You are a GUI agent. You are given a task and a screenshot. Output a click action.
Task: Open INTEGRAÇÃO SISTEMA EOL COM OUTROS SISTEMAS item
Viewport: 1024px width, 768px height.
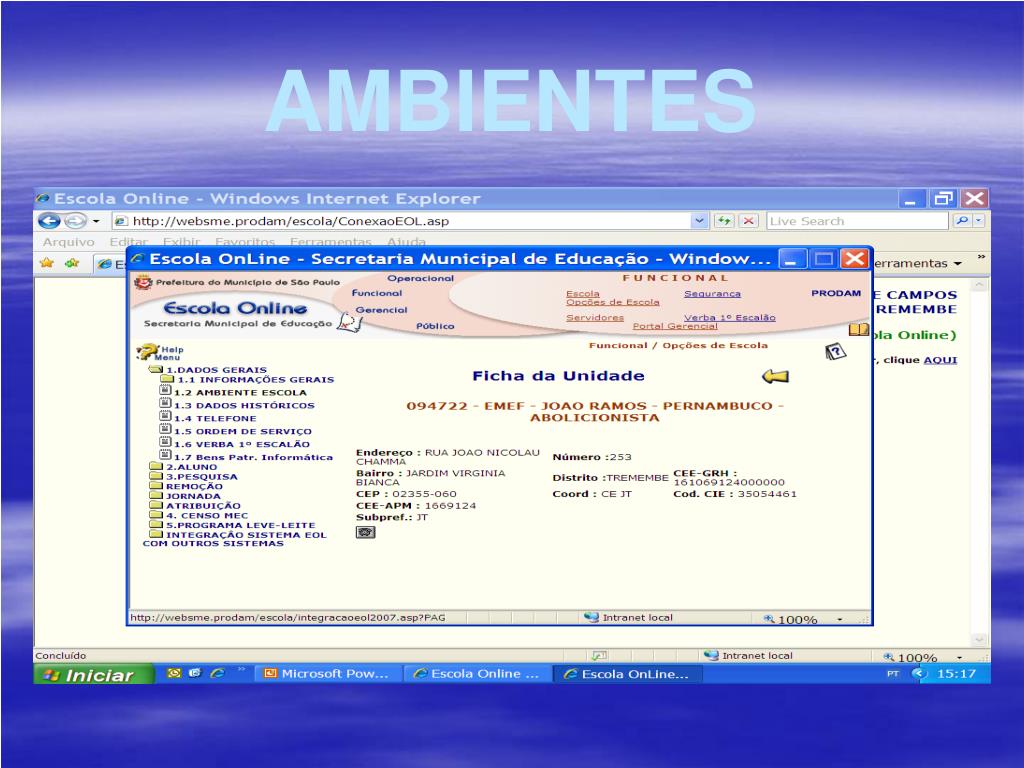(x=235, y=539)
